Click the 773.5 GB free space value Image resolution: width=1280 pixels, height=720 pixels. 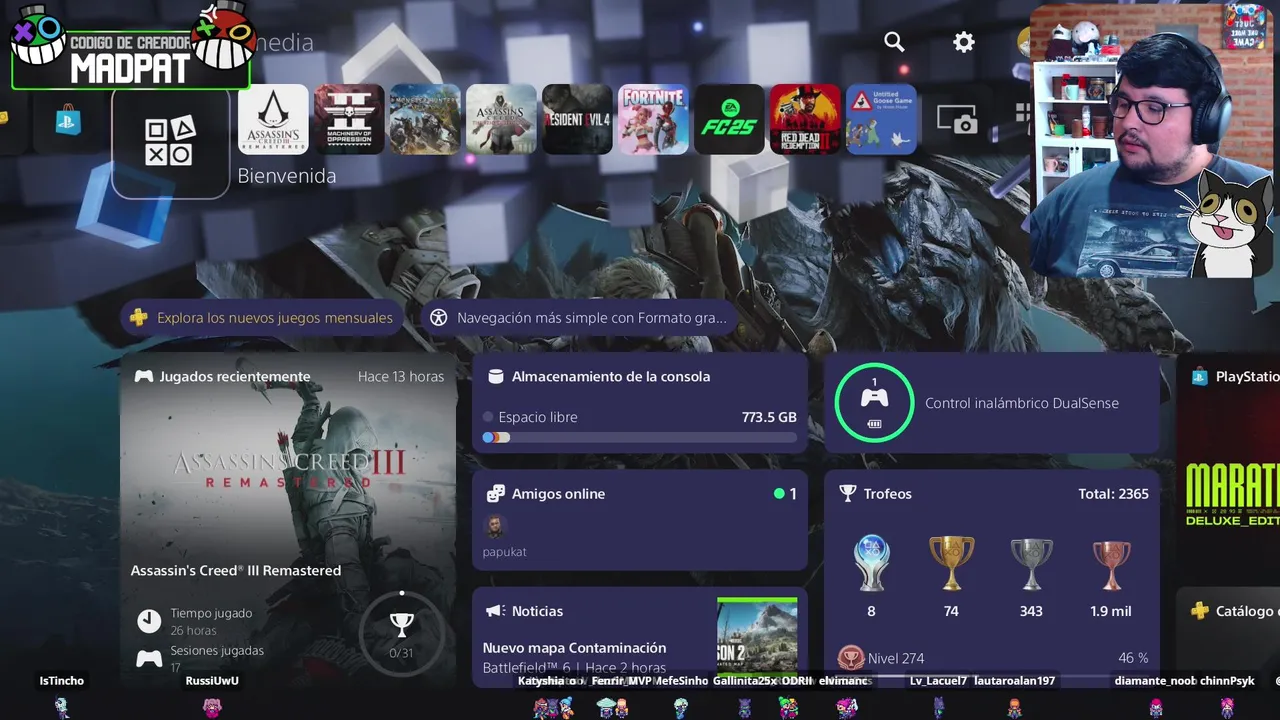[769, 417]
